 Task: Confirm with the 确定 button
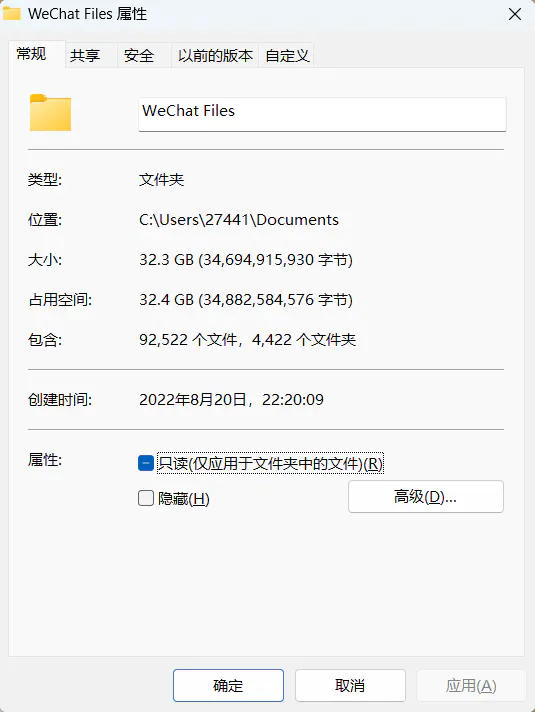[228, 685]
